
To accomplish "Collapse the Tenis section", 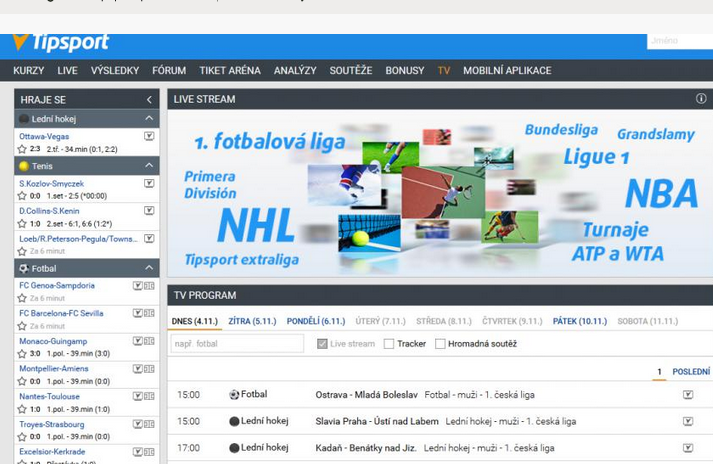I will [x=149, y=166].
